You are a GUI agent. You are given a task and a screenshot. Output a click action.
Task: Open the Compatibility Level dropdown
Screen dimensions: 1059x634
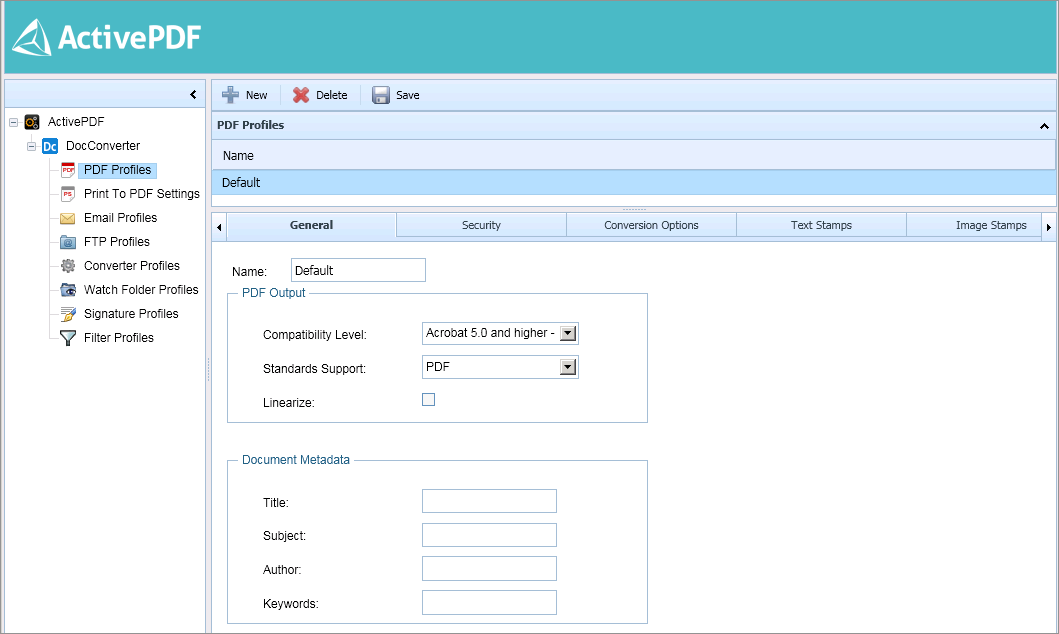568,333
